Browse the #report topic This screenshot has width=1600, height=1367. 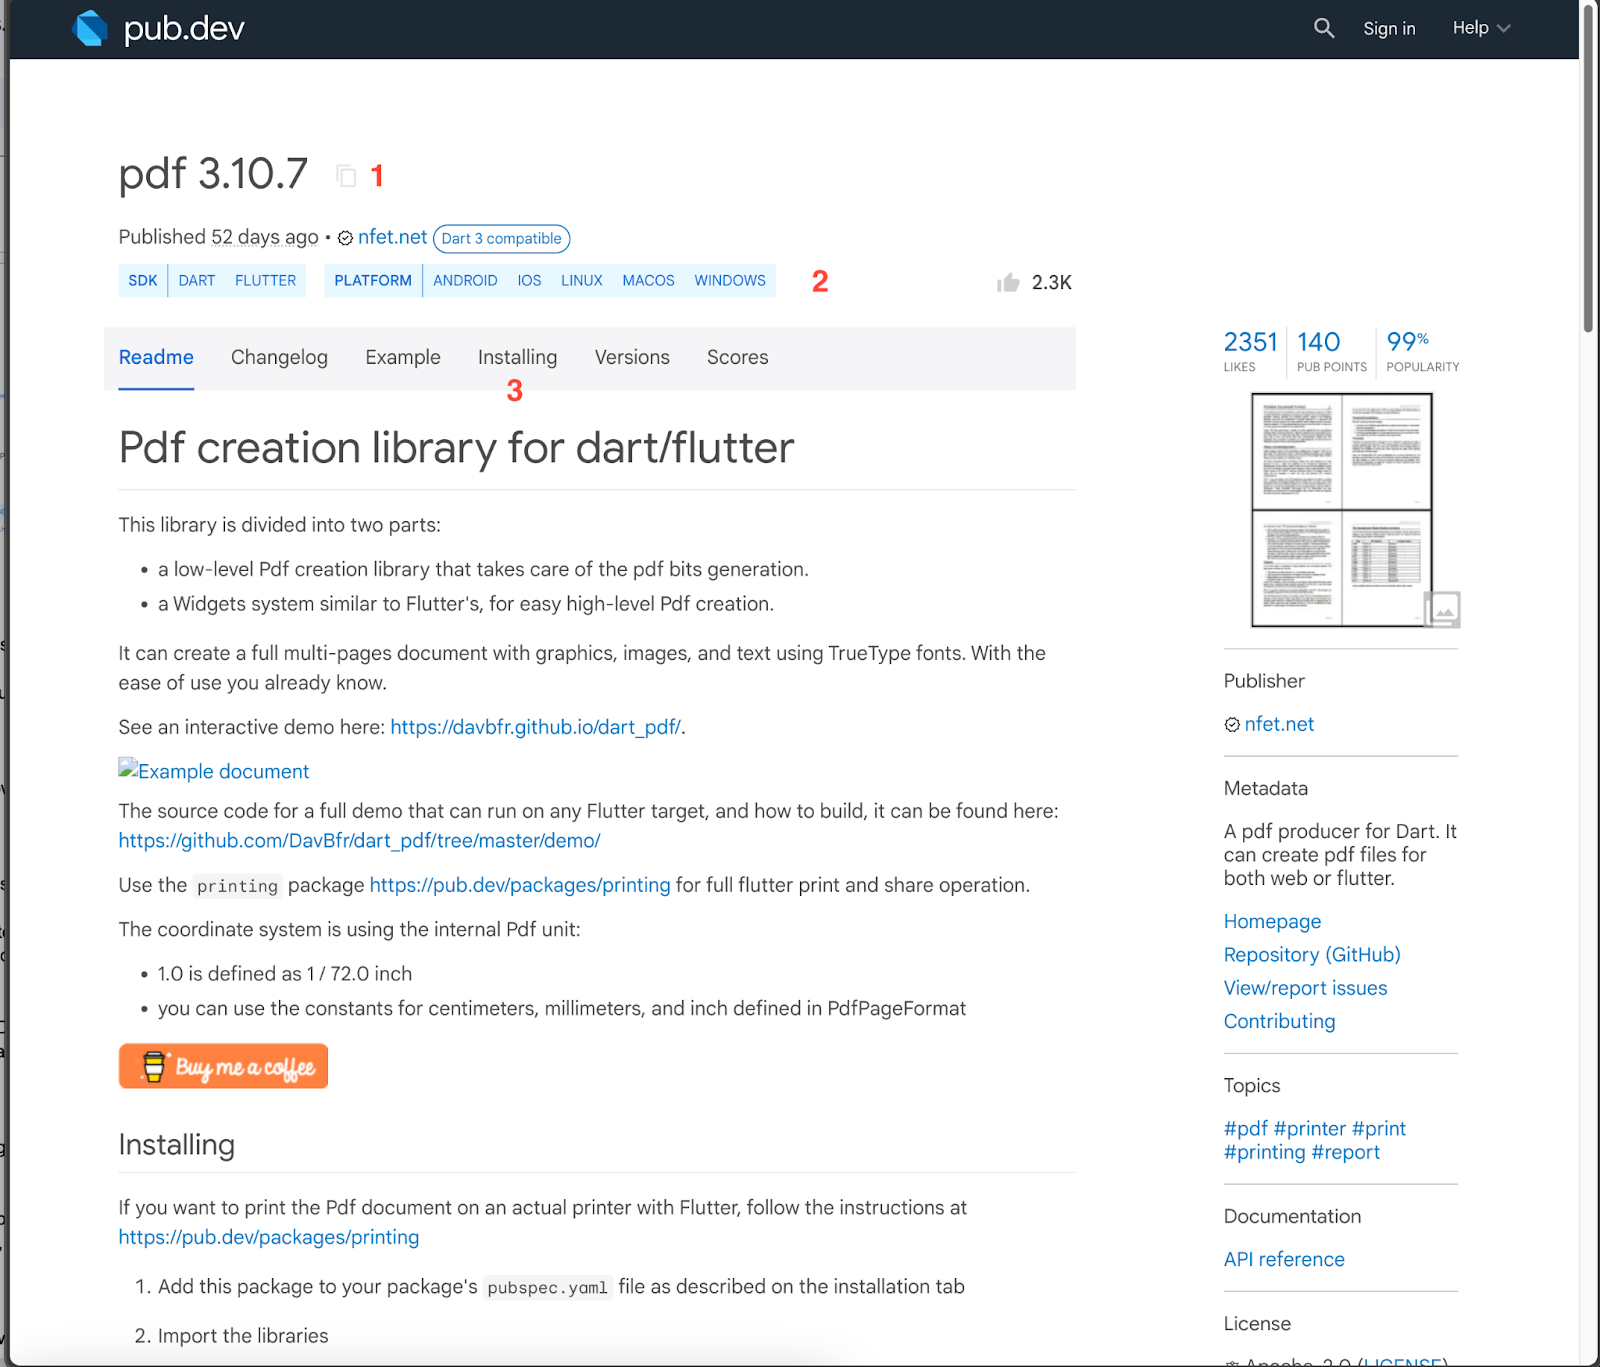point(1345,1152)
